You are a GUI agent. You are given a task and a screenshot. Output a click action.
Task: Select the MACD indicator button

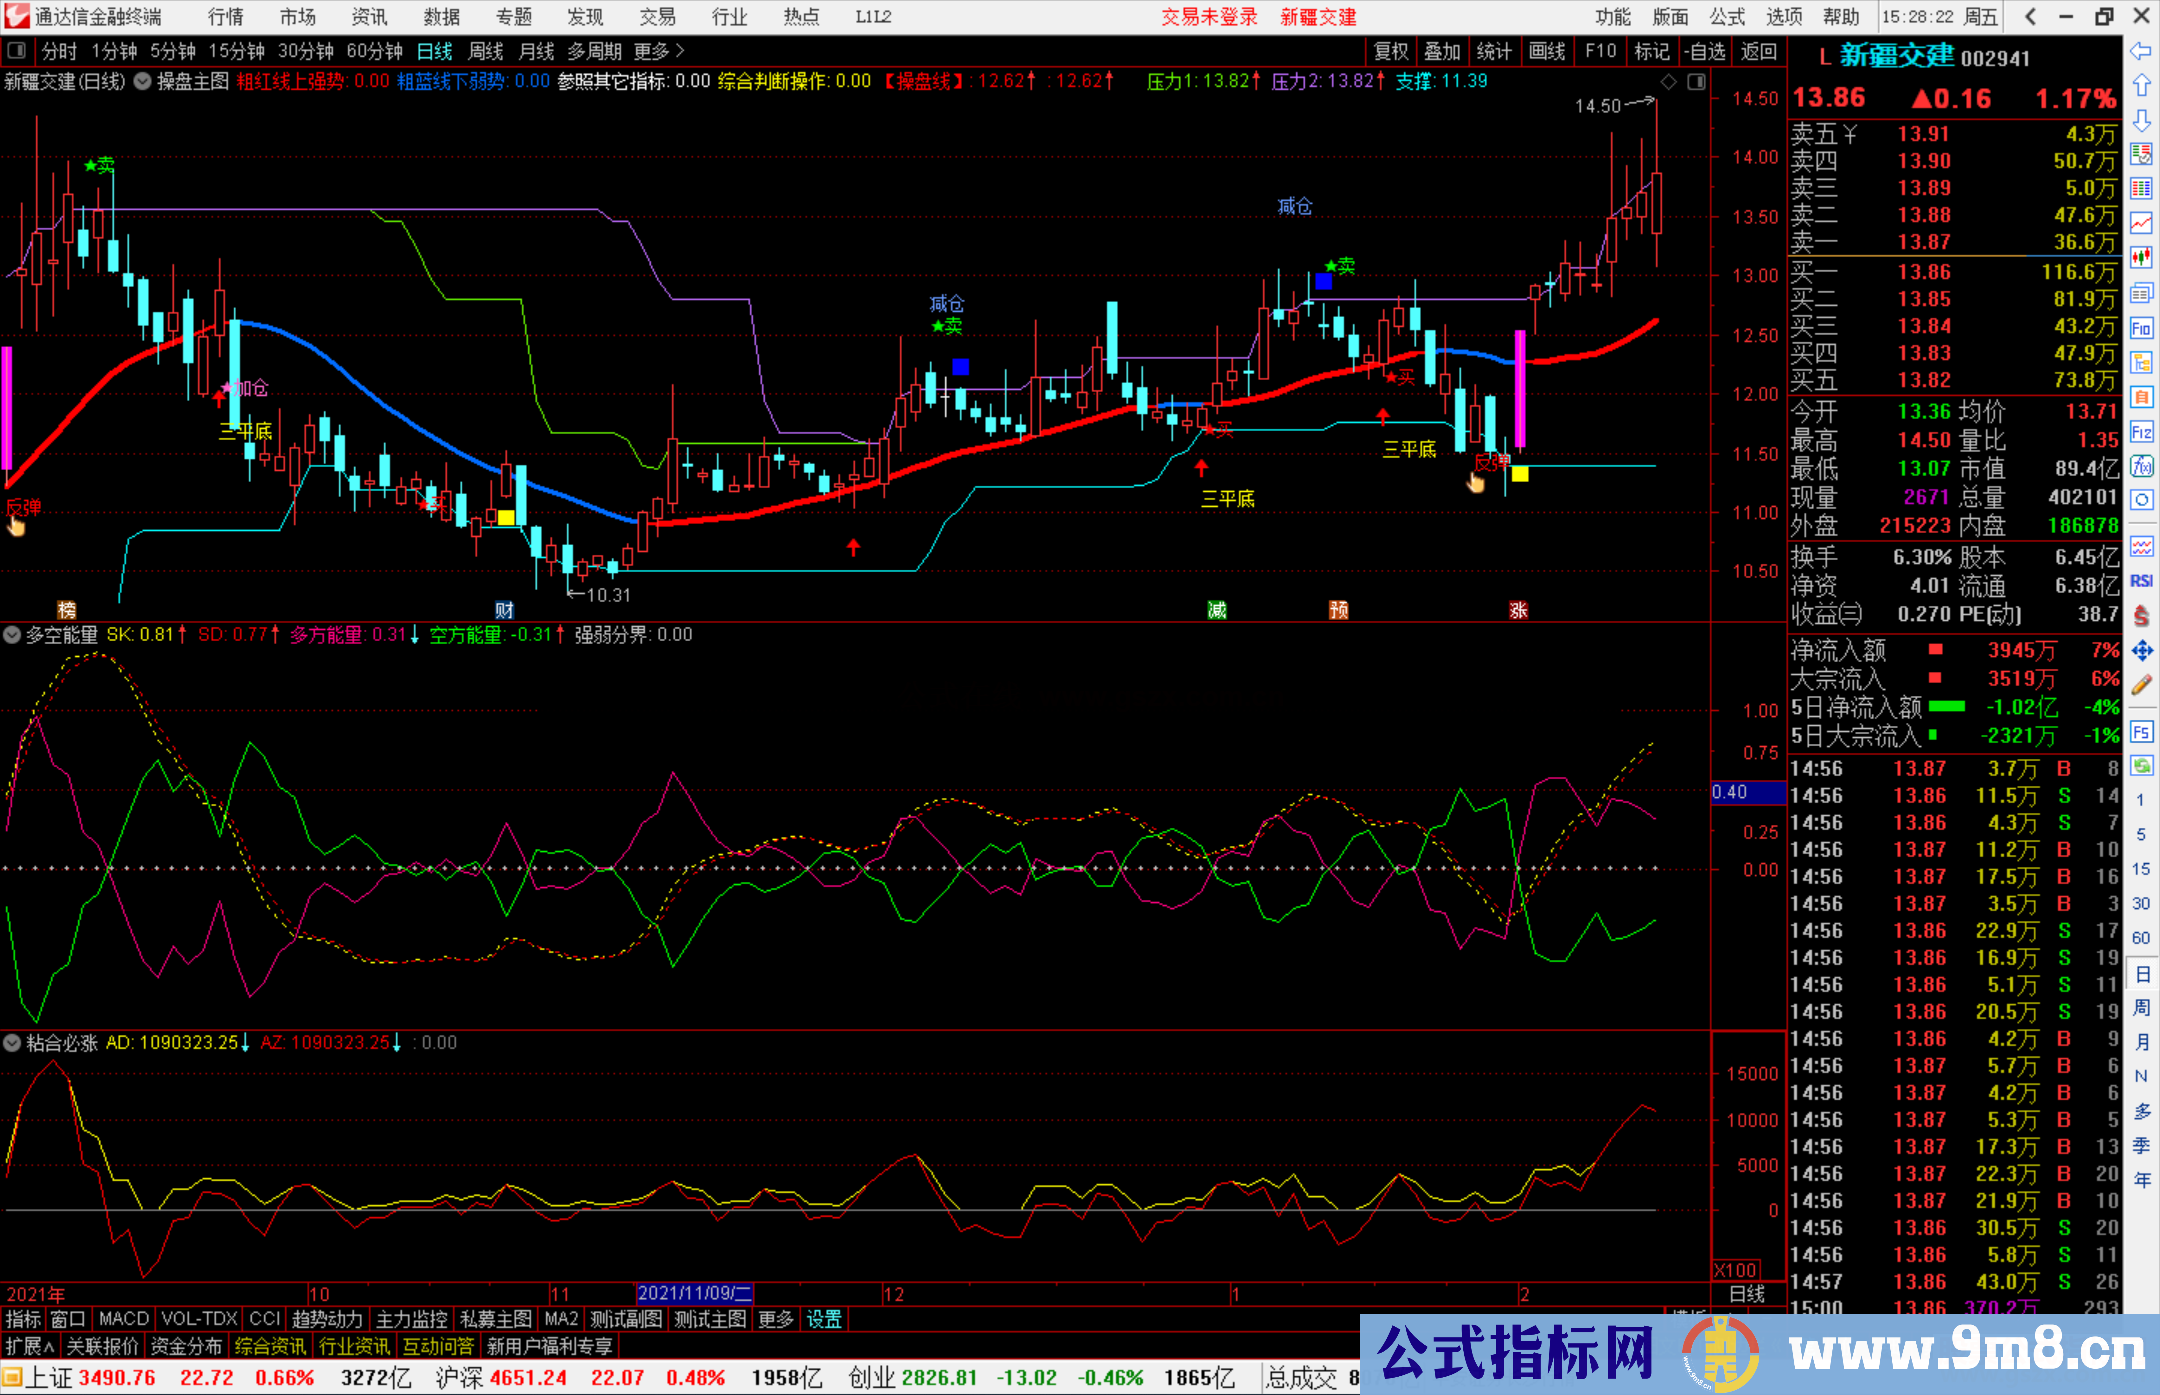click(x=124, y=1319)
